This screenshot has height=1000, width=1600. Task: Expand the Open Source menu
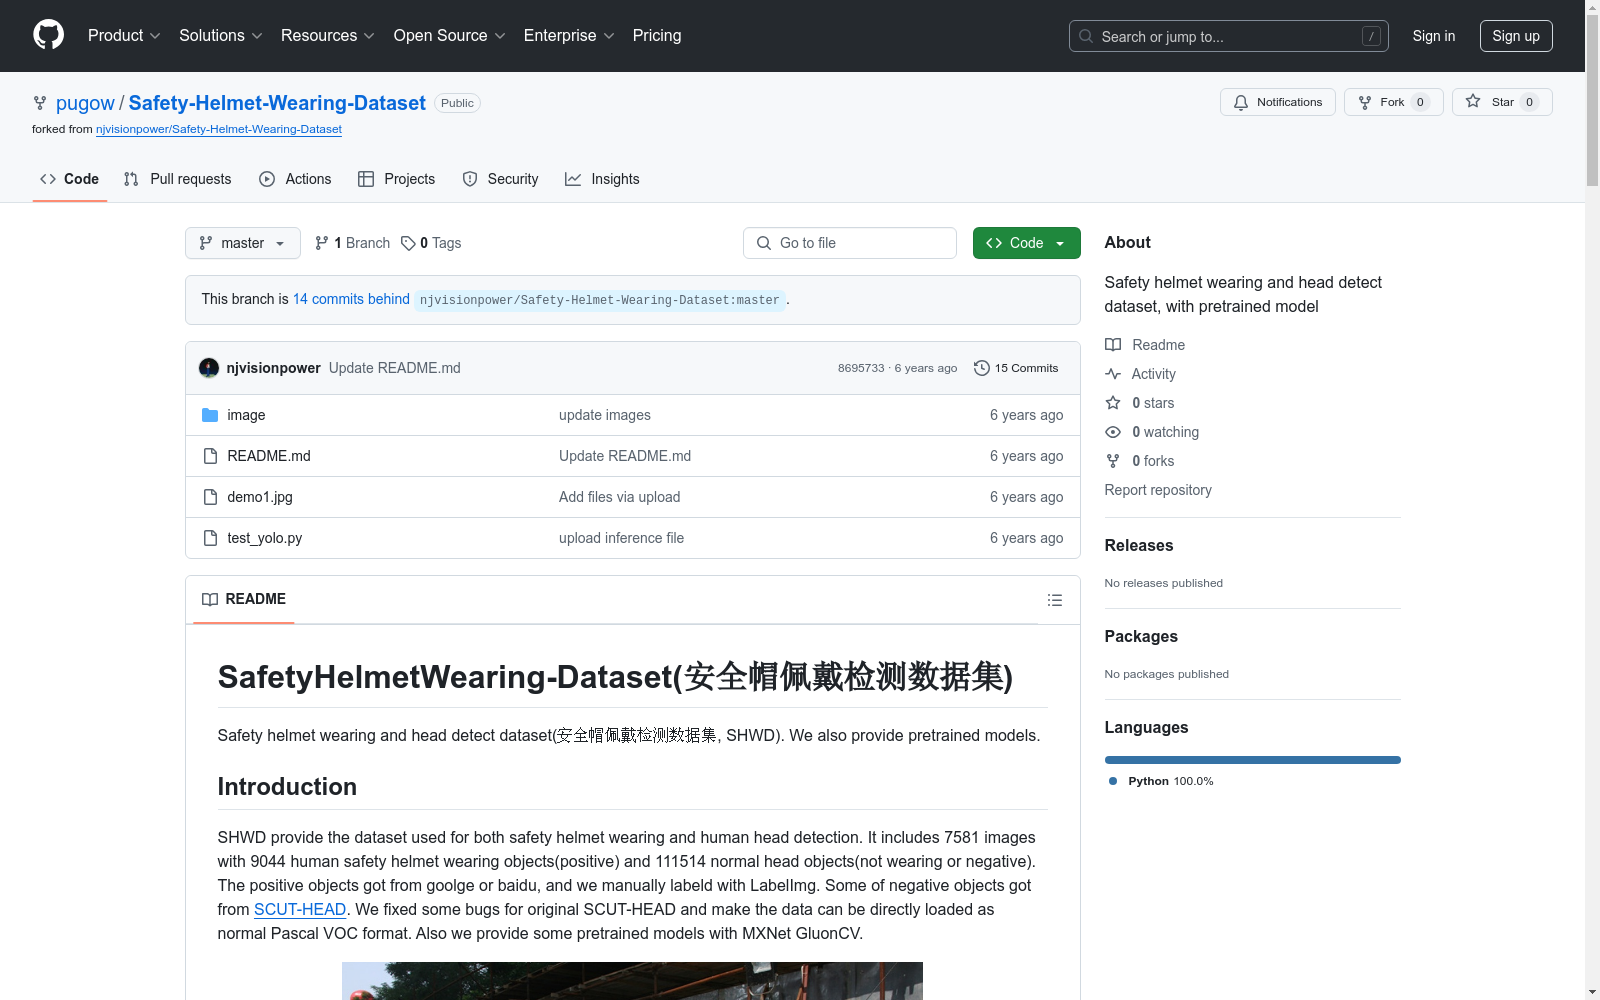click(449, 35)
